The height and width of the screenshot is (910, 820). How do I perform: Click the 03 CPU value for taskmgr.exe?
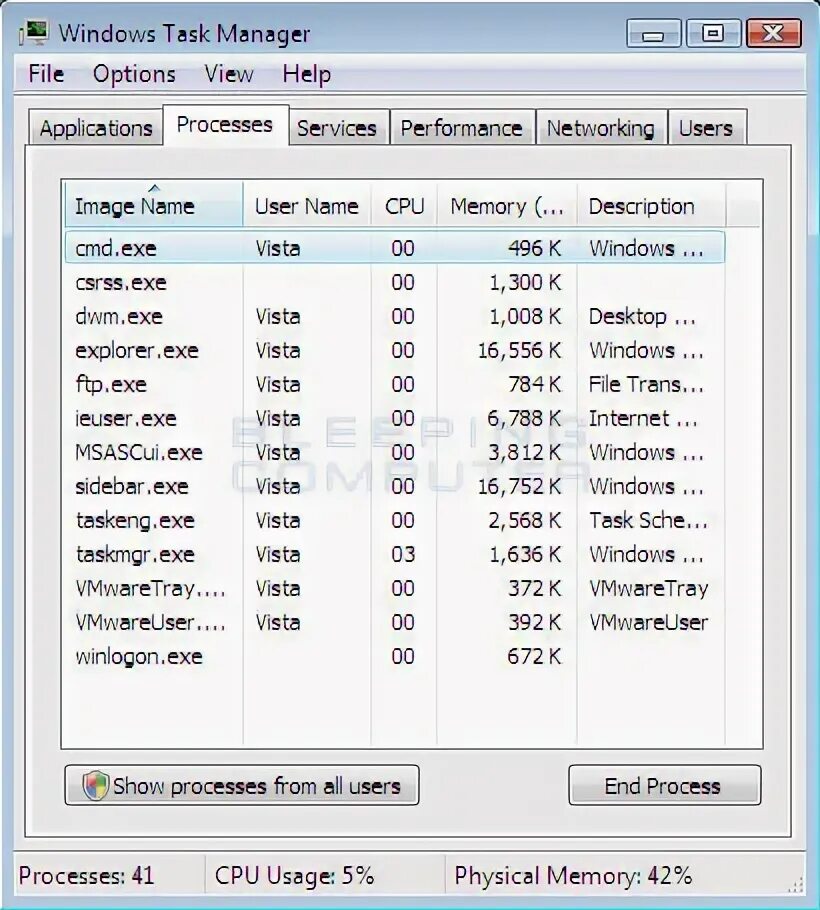pos(403,554)
